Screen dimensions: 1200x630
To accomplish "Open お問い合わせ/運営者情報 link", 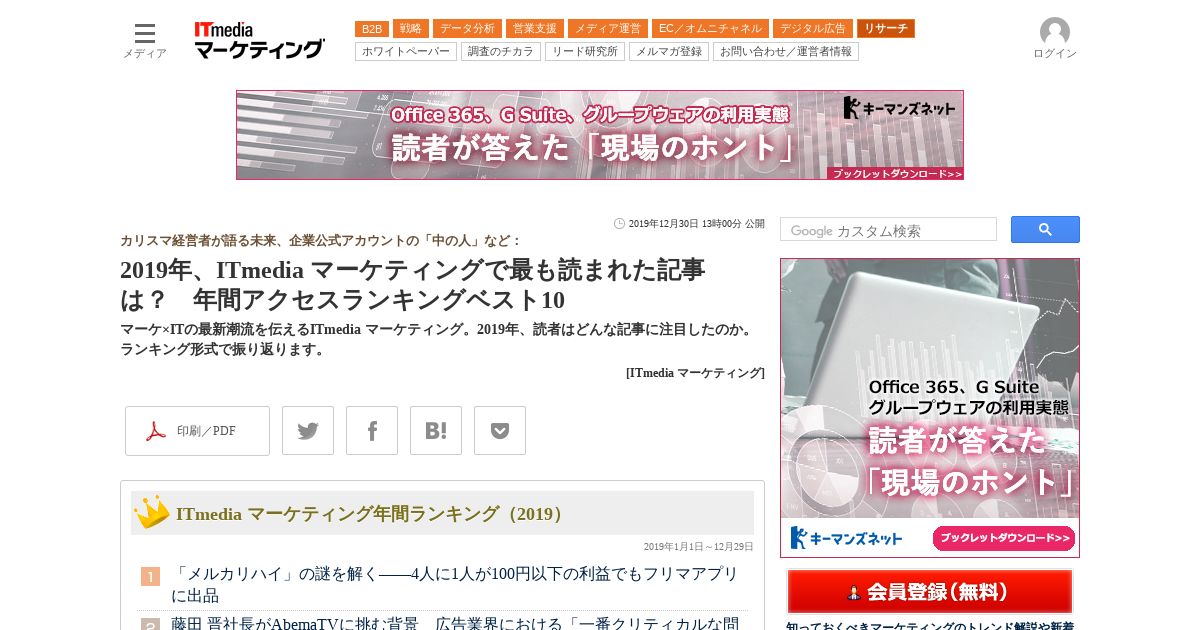I will 786,52.
